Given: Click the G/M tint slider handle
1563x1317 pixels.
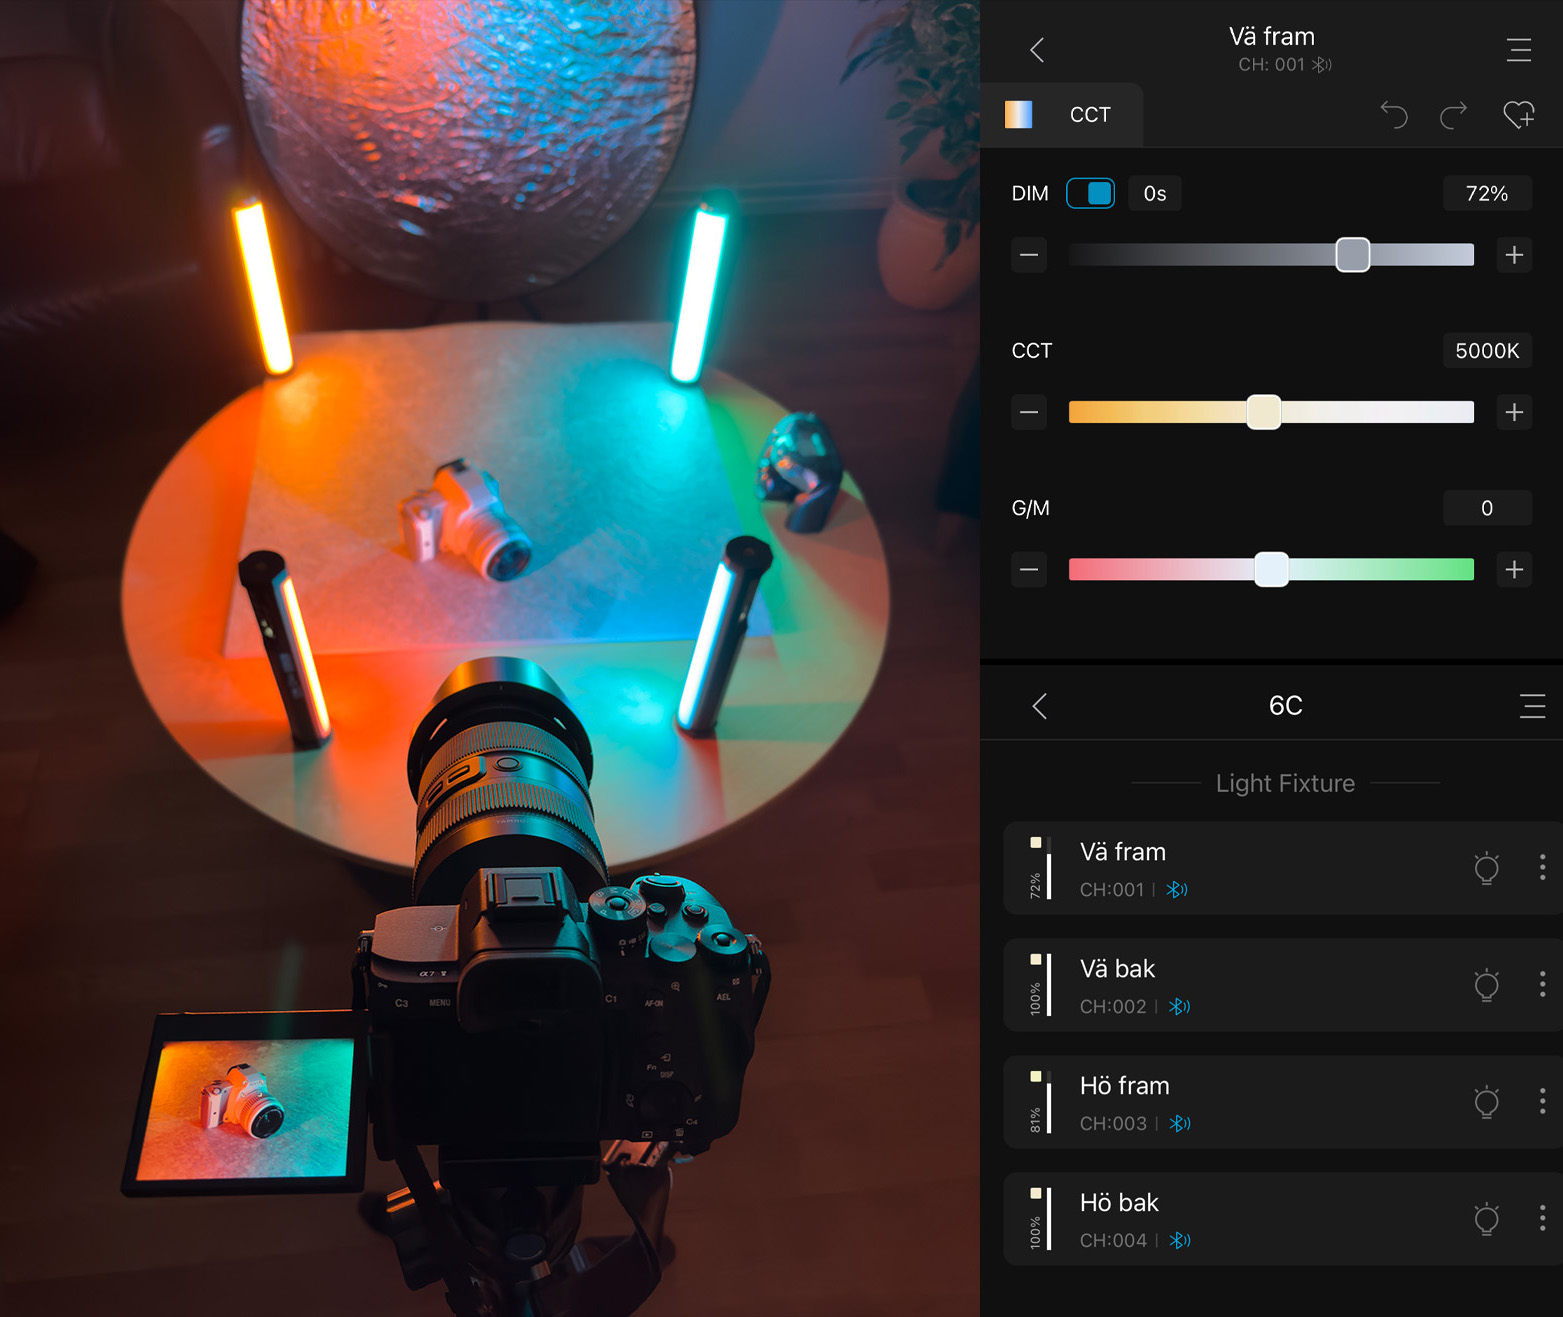Looking at the screenshot, I should pos(1271,570).
